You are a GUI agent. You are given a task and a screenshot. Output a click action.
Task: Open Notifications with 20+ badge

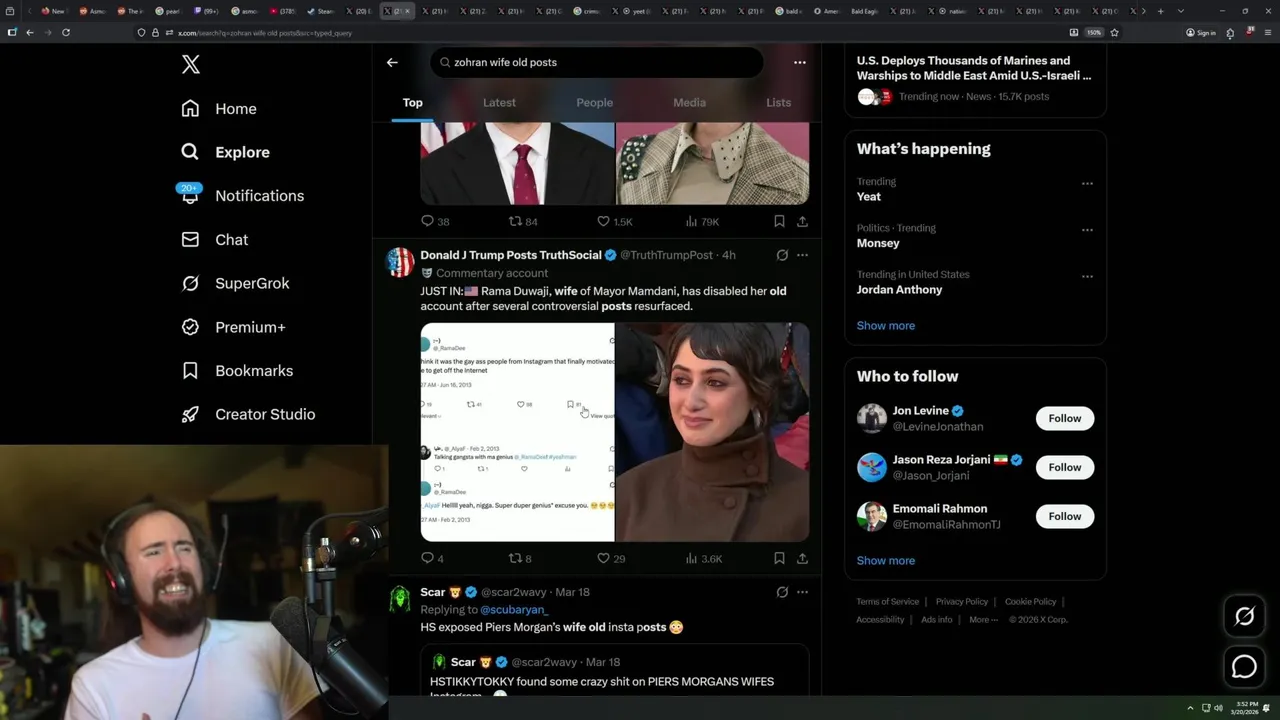pos(241,196)
